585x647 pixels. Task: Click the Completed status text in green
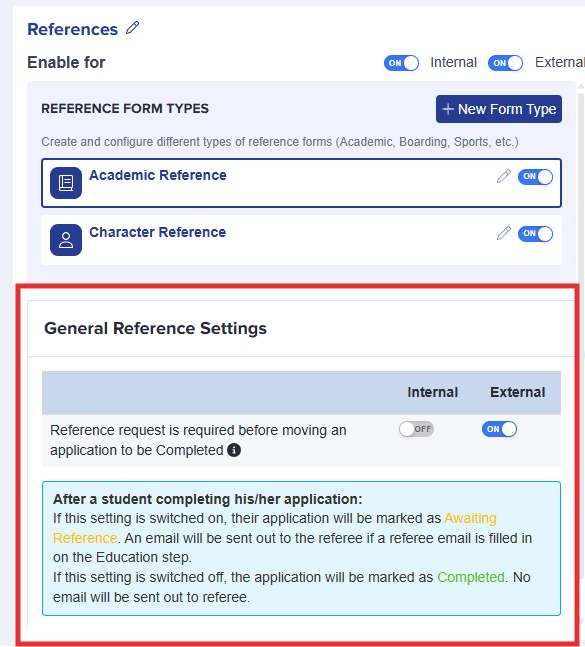click(x=471, y=577)
